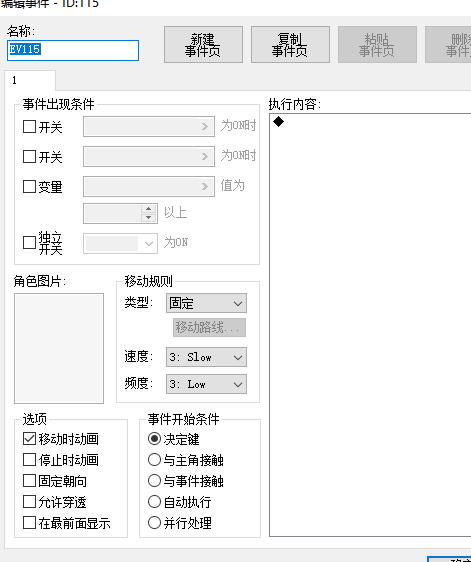Image resolution: width=471 pixels, height=562 pixels.
Task: Select event page tab 1
Action: (x=30, y=80)
